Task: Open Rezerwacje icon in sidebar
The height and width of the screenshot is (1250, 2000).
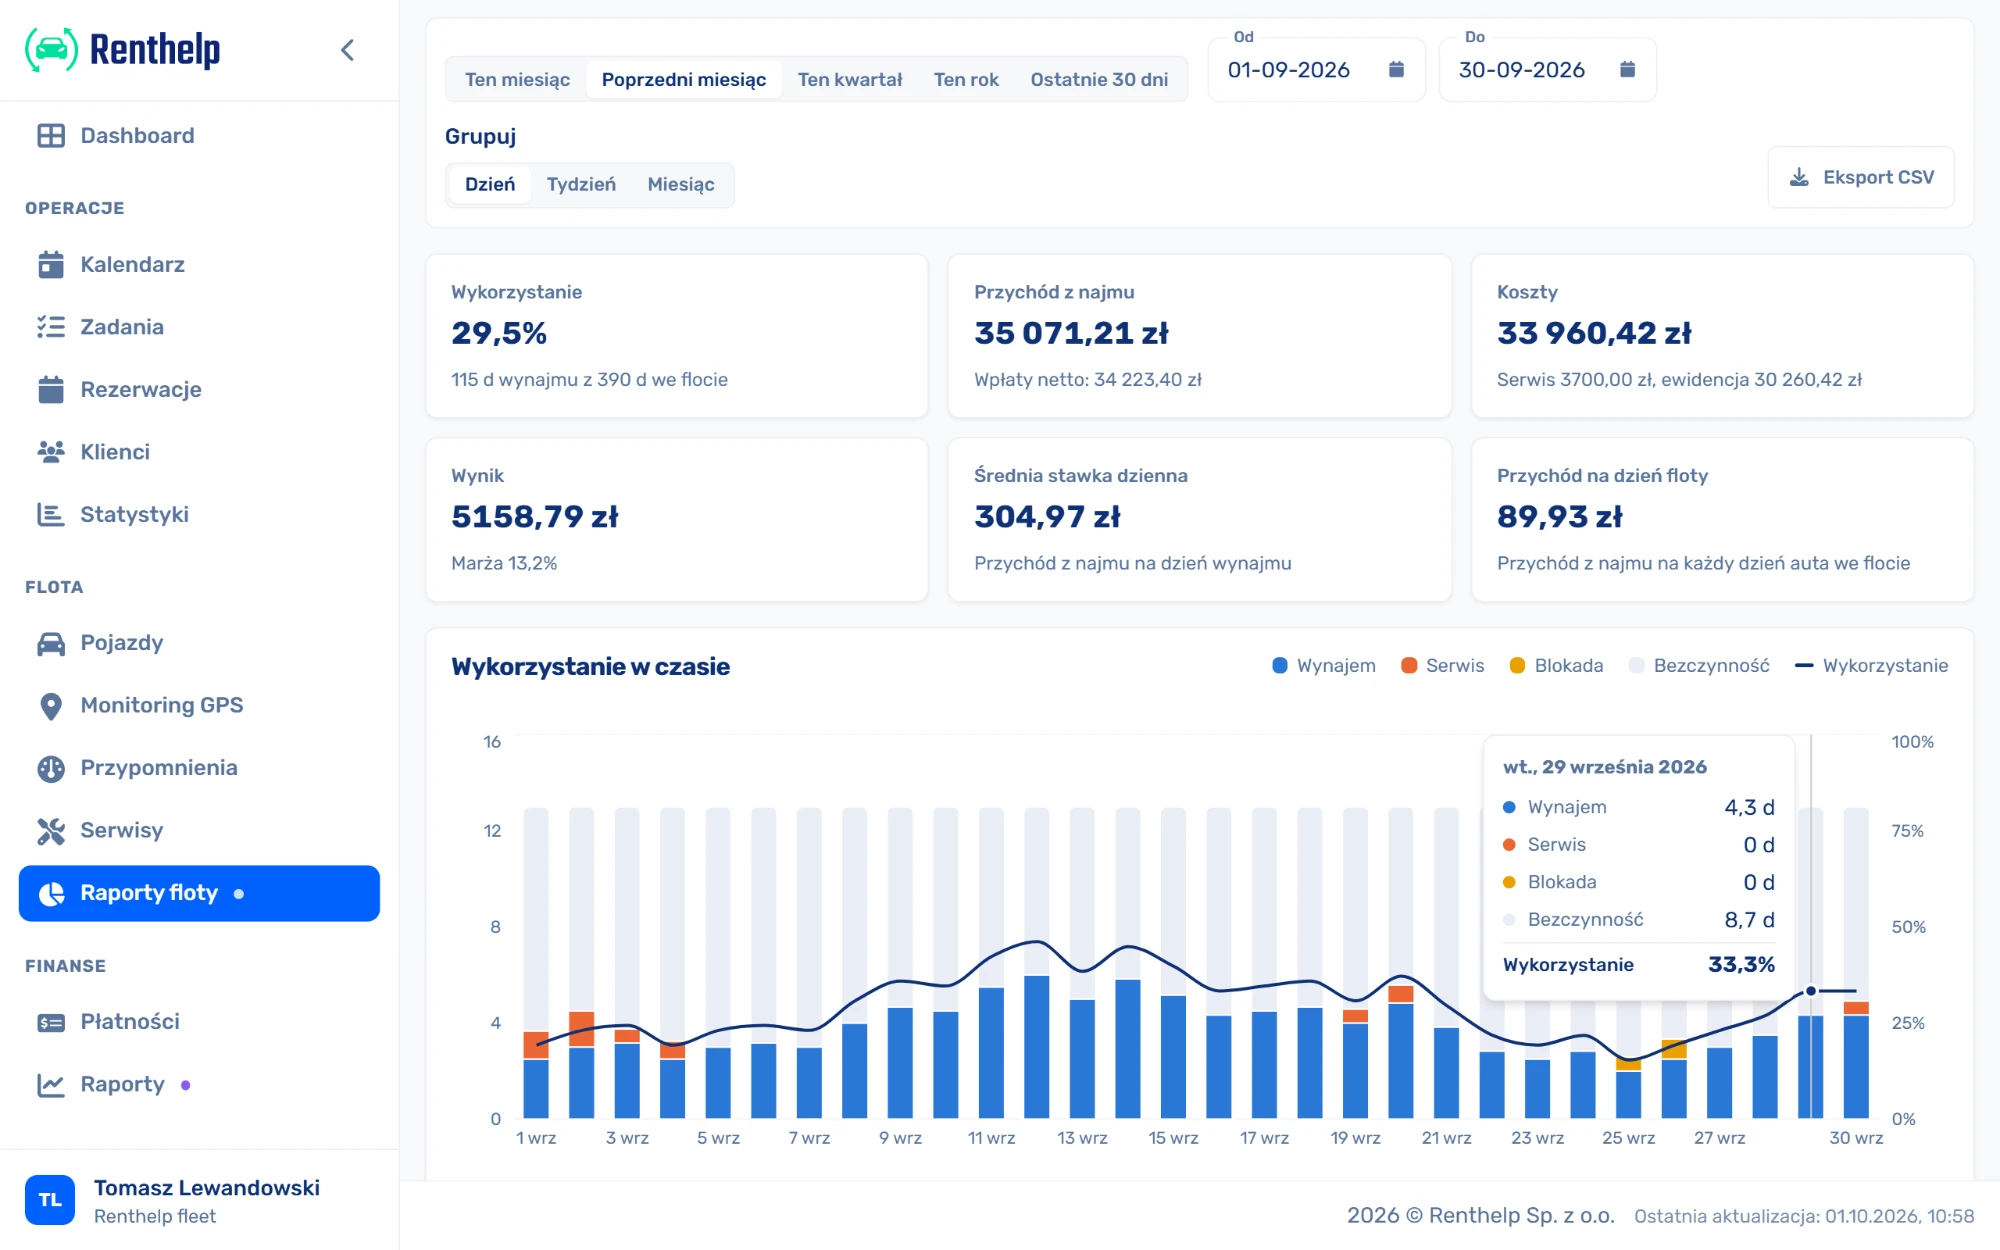Action: pyautogui.click(x=51, y=390)
